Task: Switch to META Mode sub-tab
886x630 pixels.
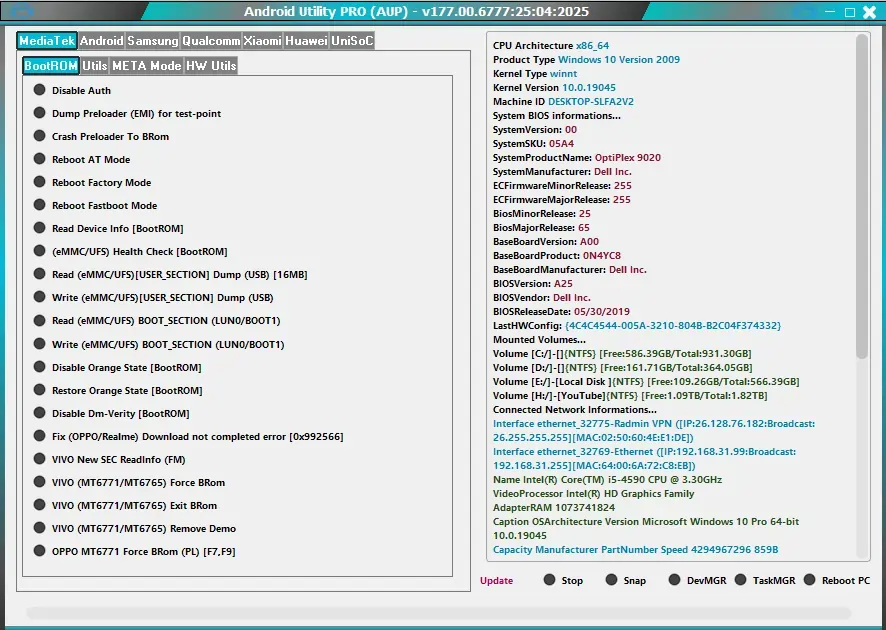Action: point(146,66)
